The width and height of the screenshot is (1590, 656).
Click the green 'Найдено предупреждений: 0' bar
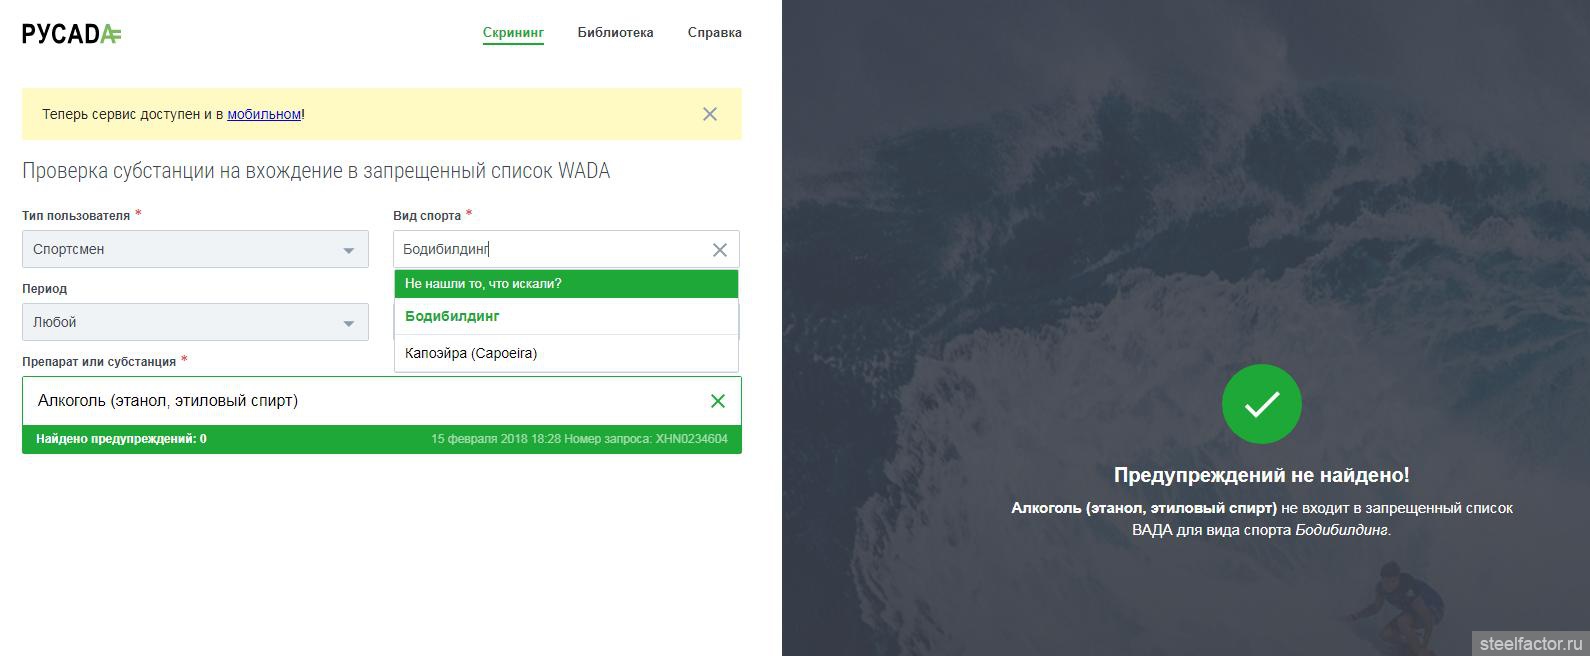(382, 439)
